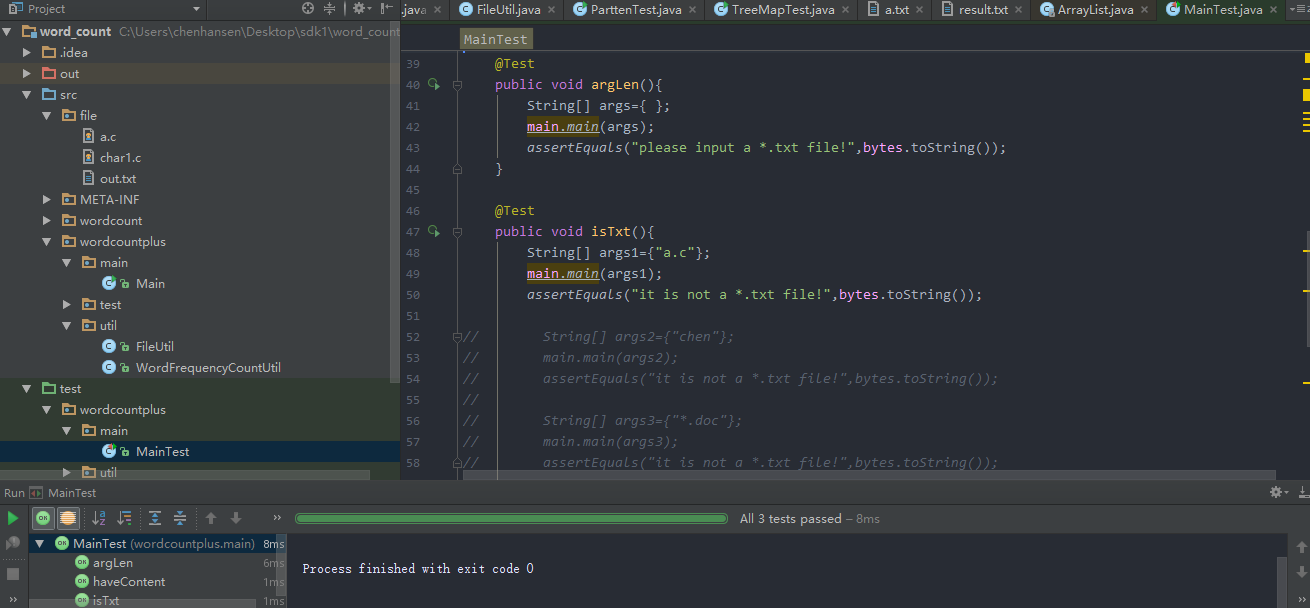
Task: Click scroll-from-source target icon in Project panel
Action: coord(308,9)
